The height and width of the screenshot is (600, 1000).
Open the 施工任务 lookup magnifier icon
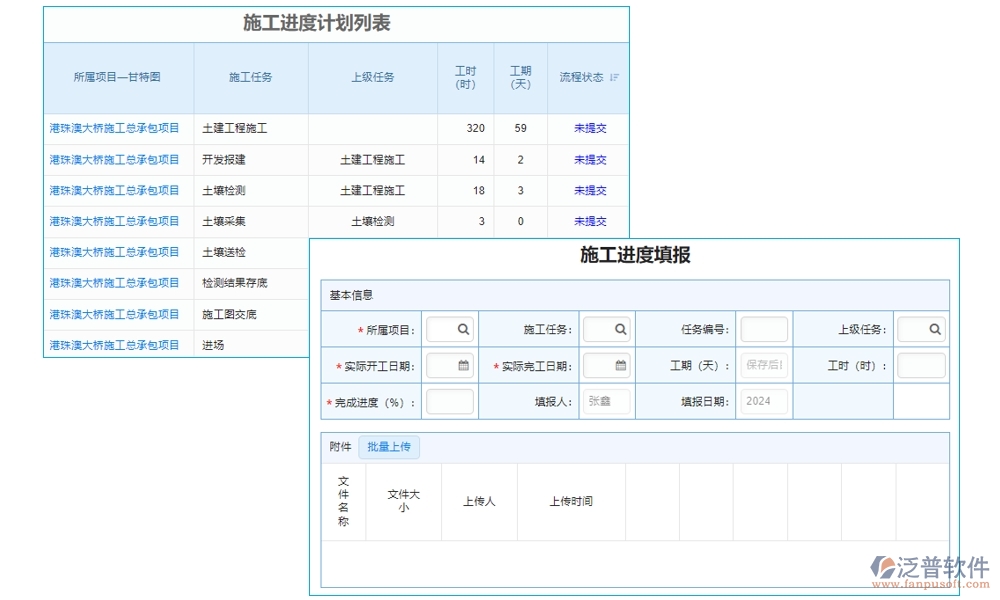point(620,328)
